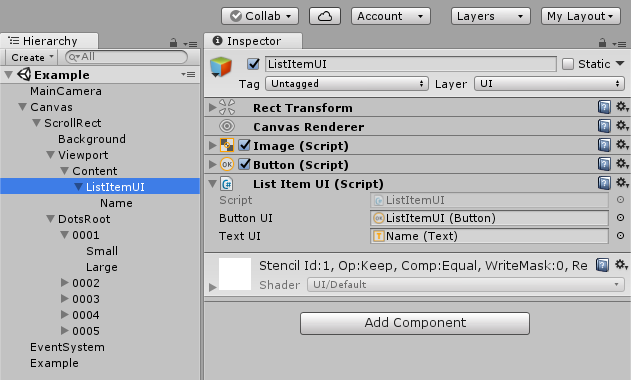Disable the Button (Script) component checkbox
Viewport: 631px width, 380px height.
tap(244, 164)
